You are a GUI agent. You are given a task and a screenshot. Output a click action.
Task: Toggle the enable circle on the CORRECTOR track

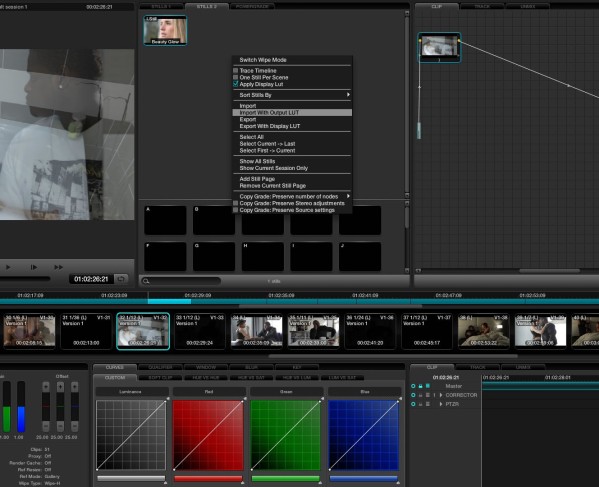(x=413, y=395)
